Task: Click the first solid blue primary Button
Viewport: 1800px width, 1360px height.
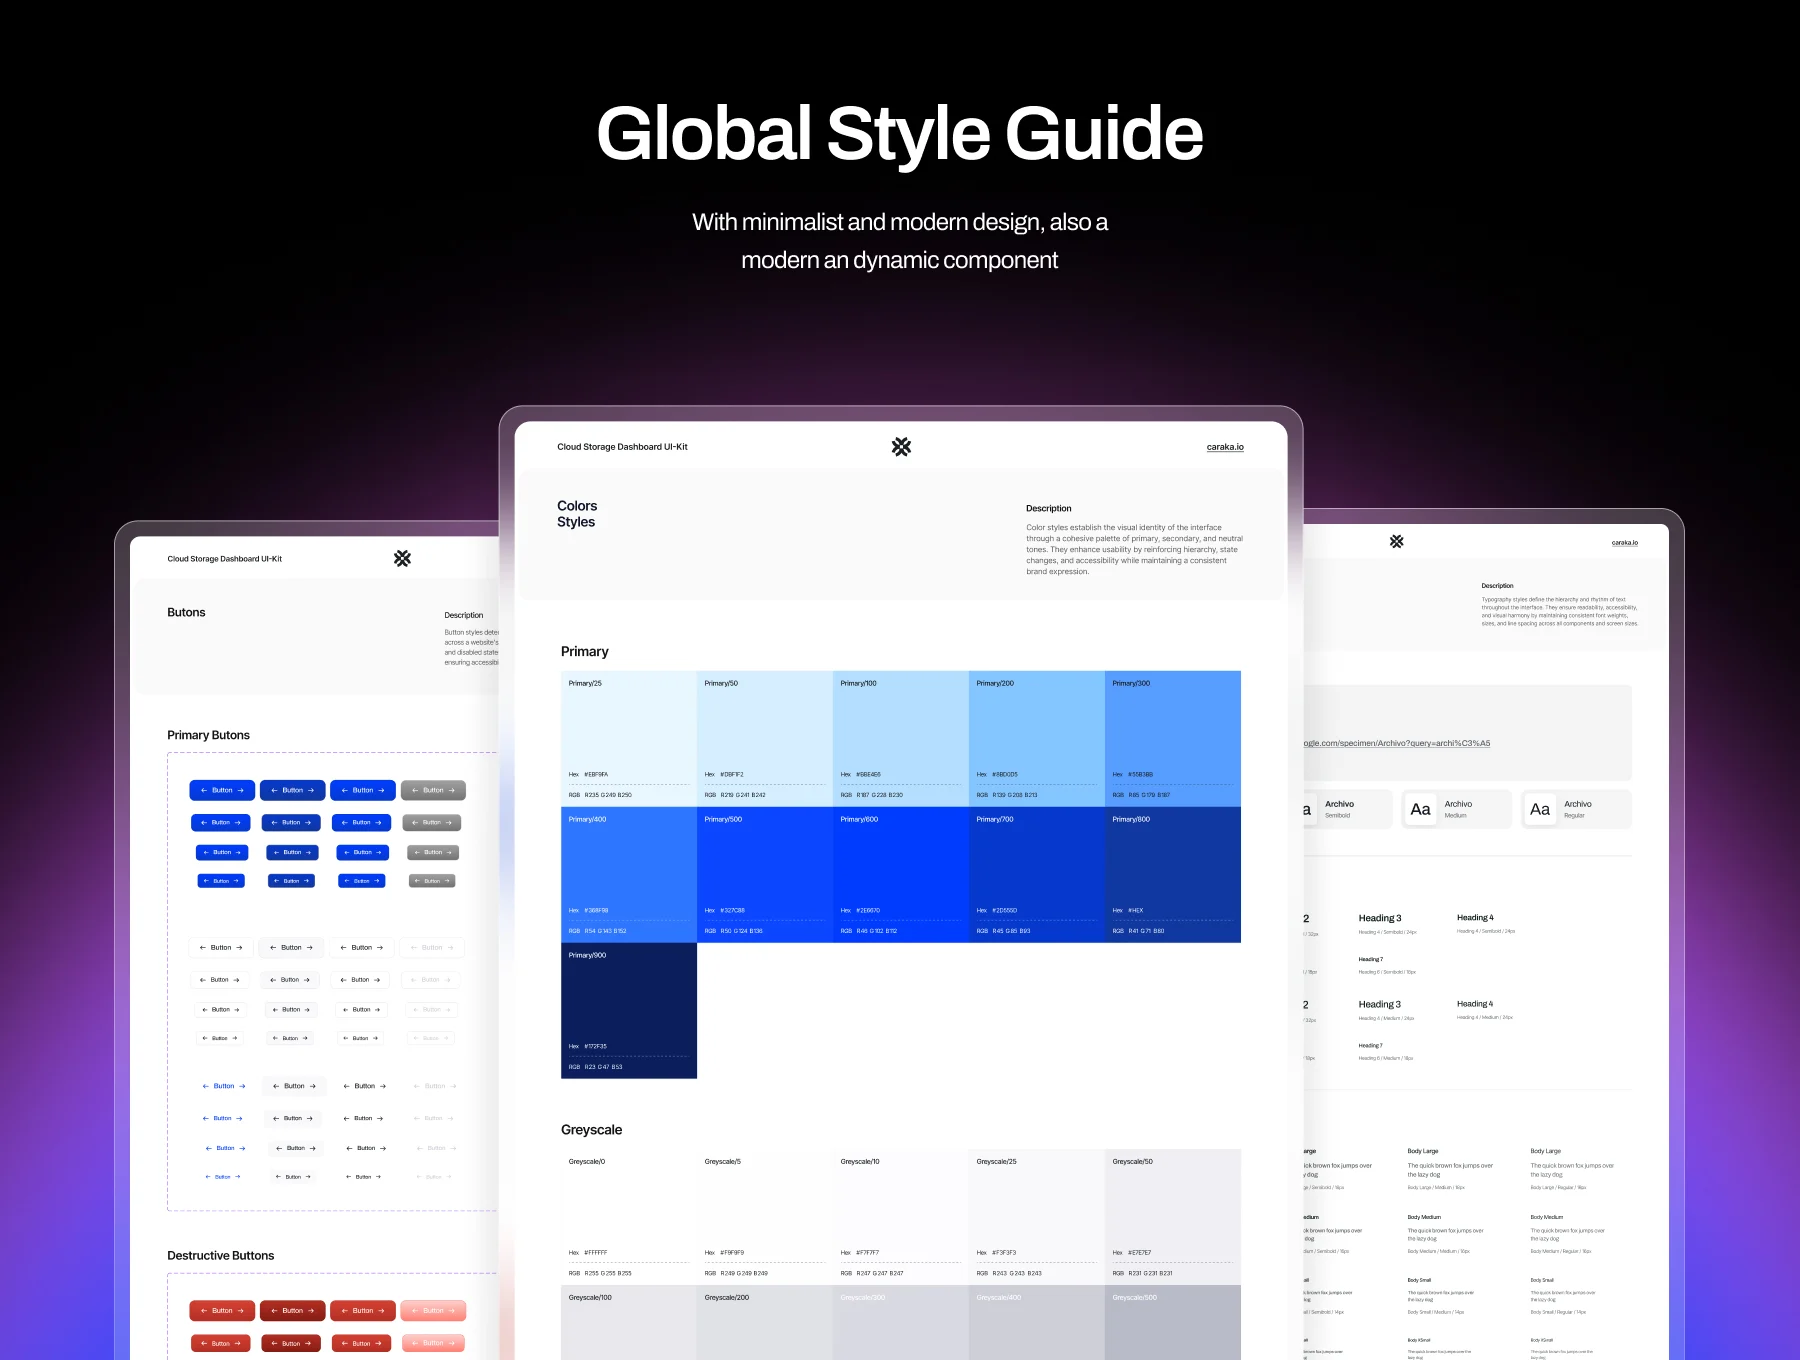Action: [221, 790]
